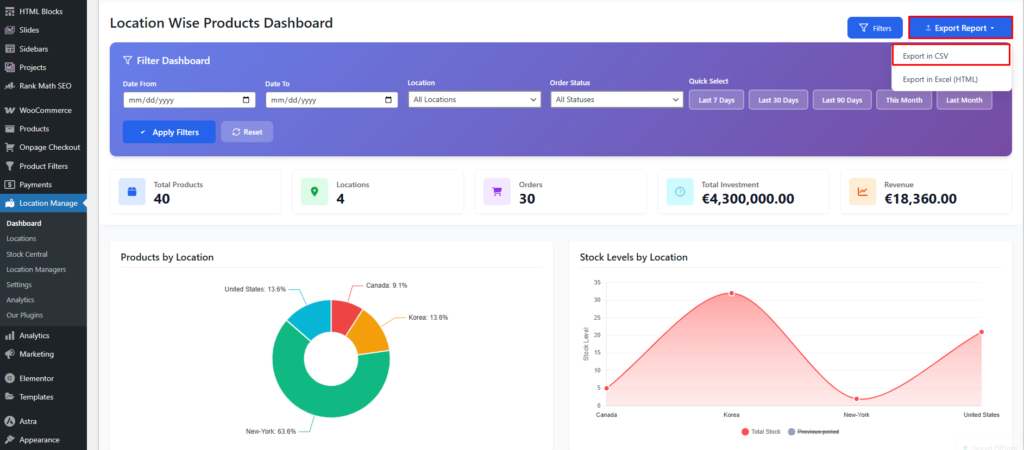Click the Total Products box icon
The image size is (1024, 450).
pyautogui.click(x=132, y=191)
